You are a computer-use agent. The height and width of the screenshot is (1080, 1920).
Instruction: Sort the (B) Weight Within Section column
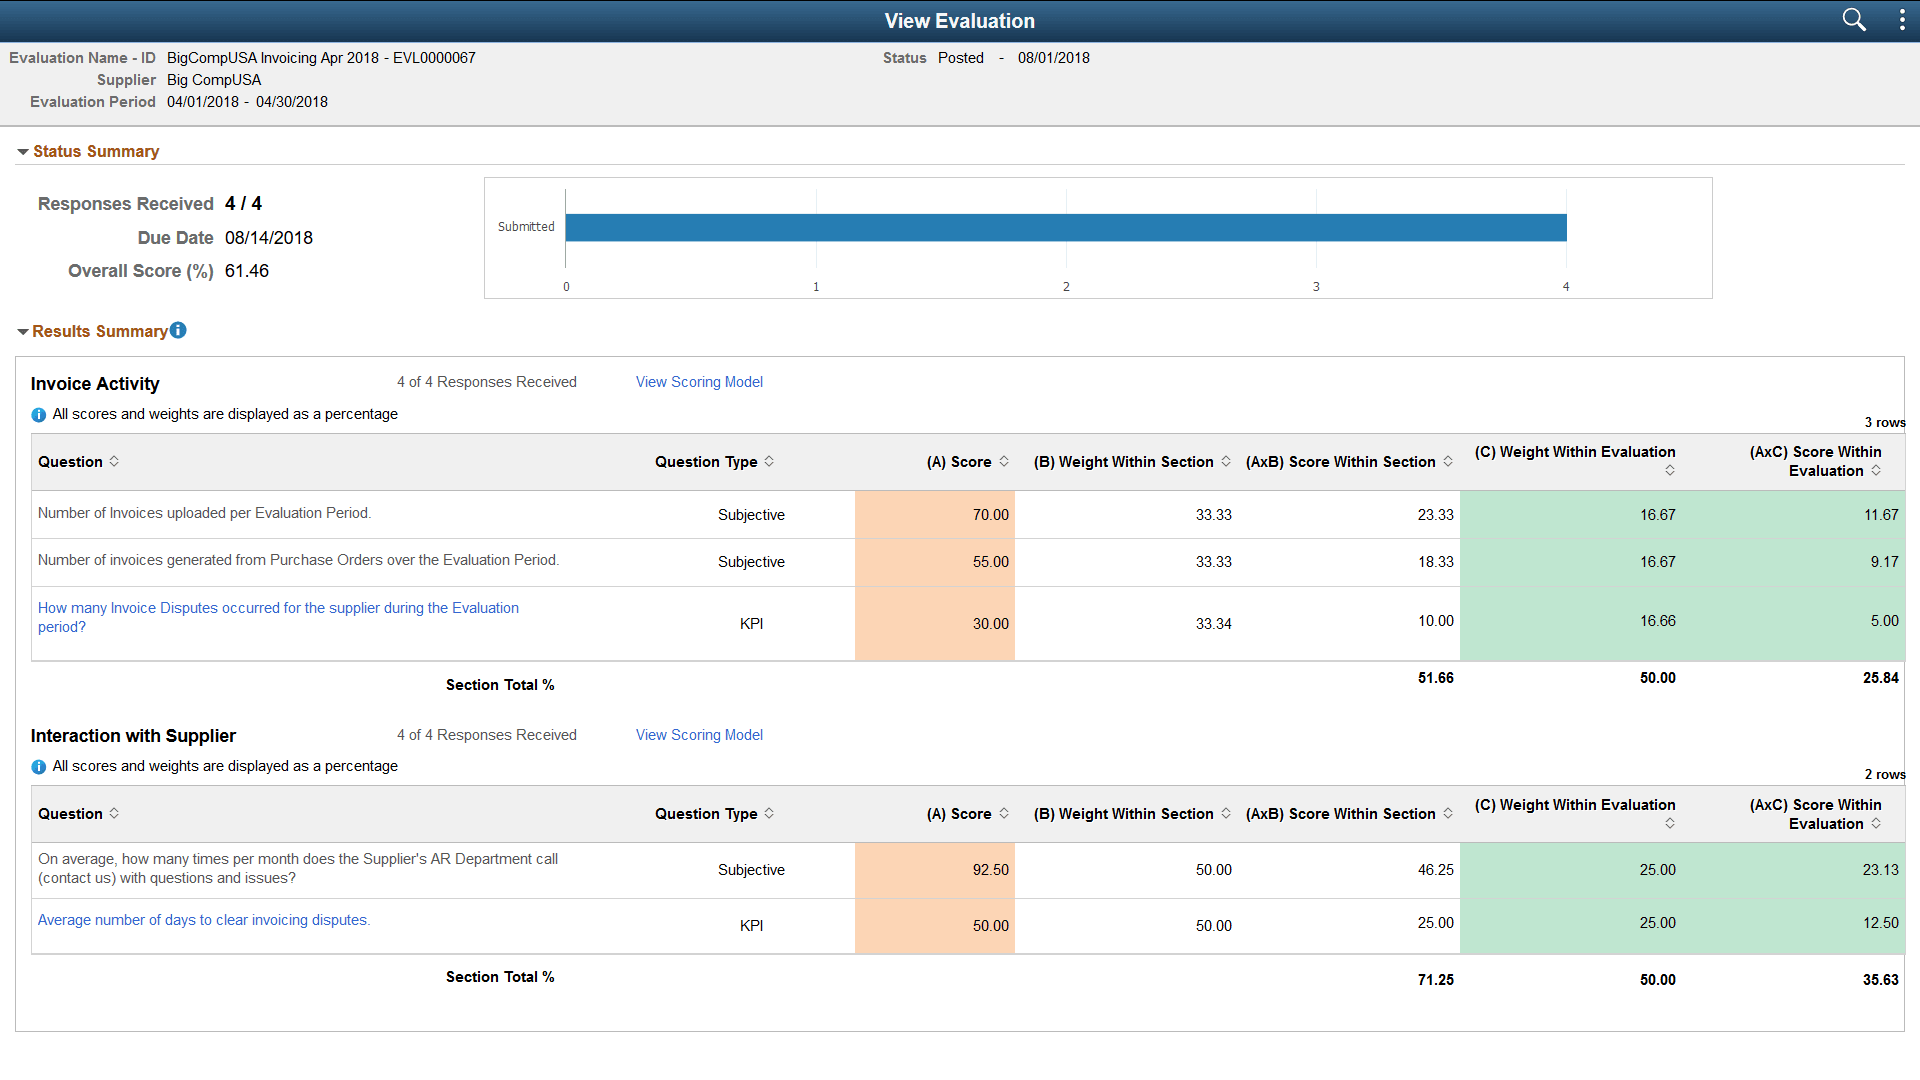coord(1228,461)
